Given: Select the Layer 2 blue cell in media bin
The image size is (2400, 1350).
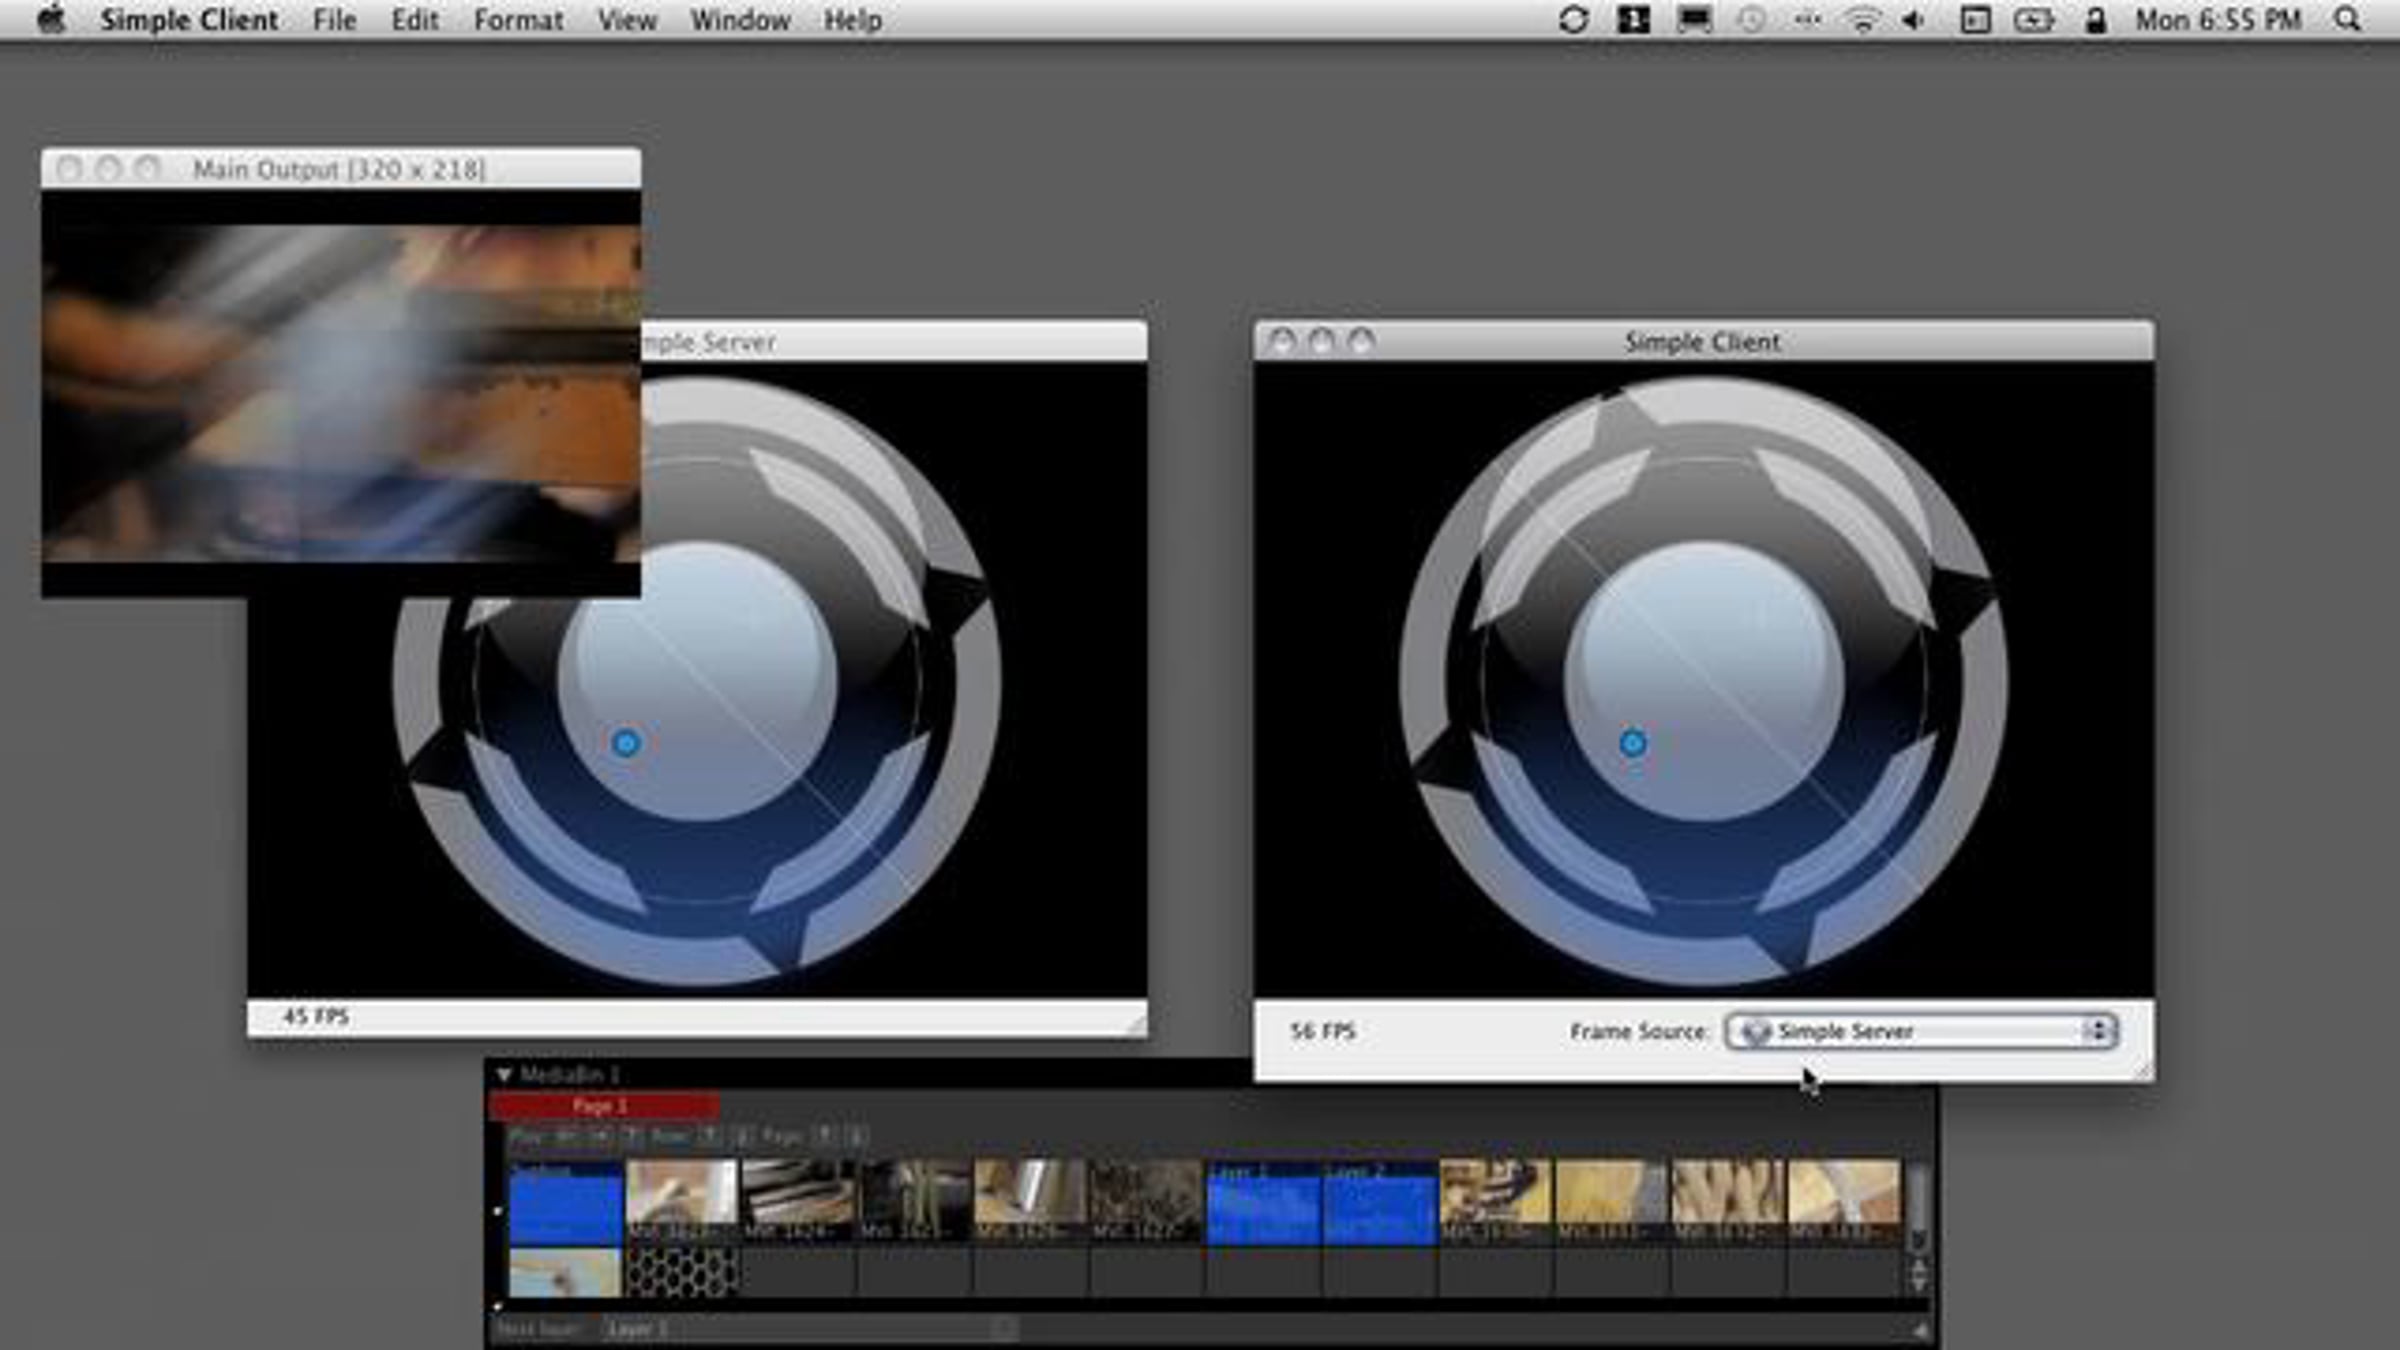Looking at the screenshot, I should click(1380, 1202).
